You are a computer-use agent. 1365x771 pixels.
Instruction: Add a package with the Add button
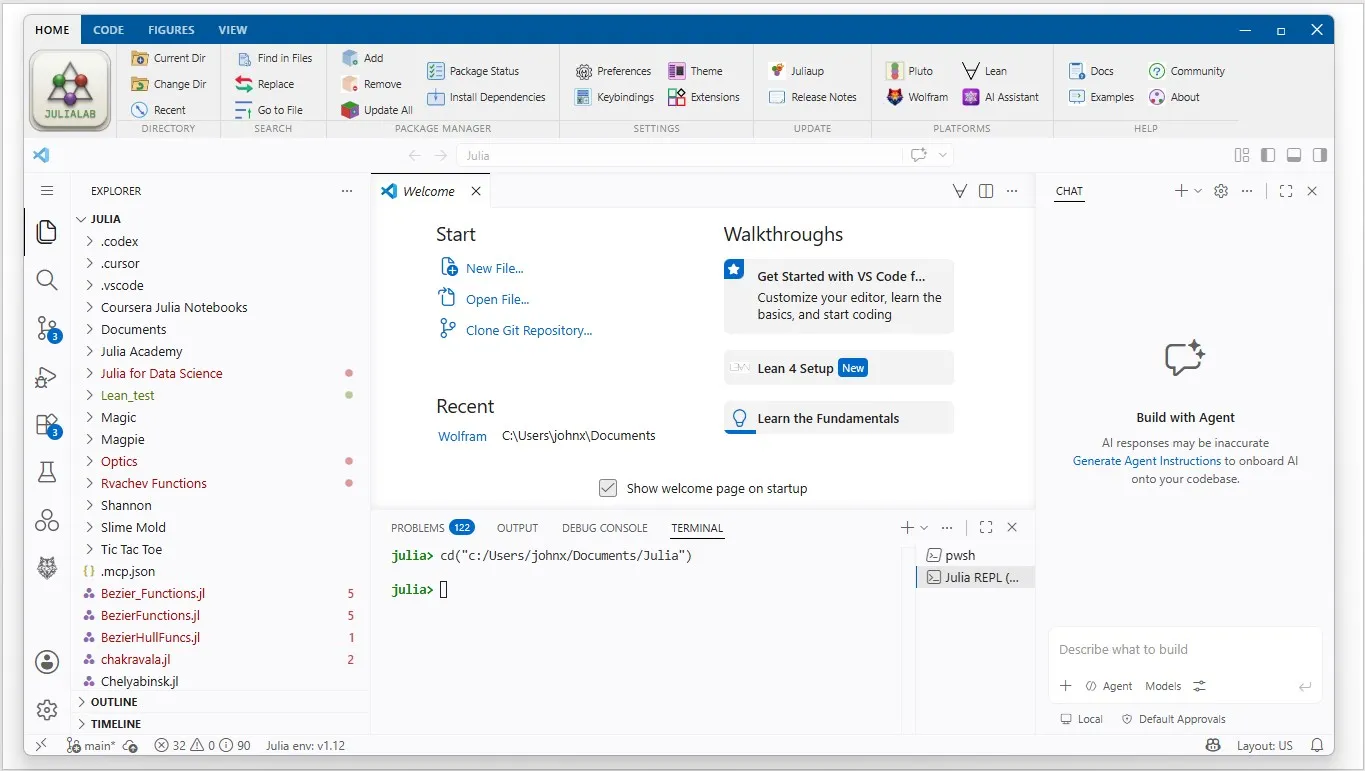tap(362, 58)
